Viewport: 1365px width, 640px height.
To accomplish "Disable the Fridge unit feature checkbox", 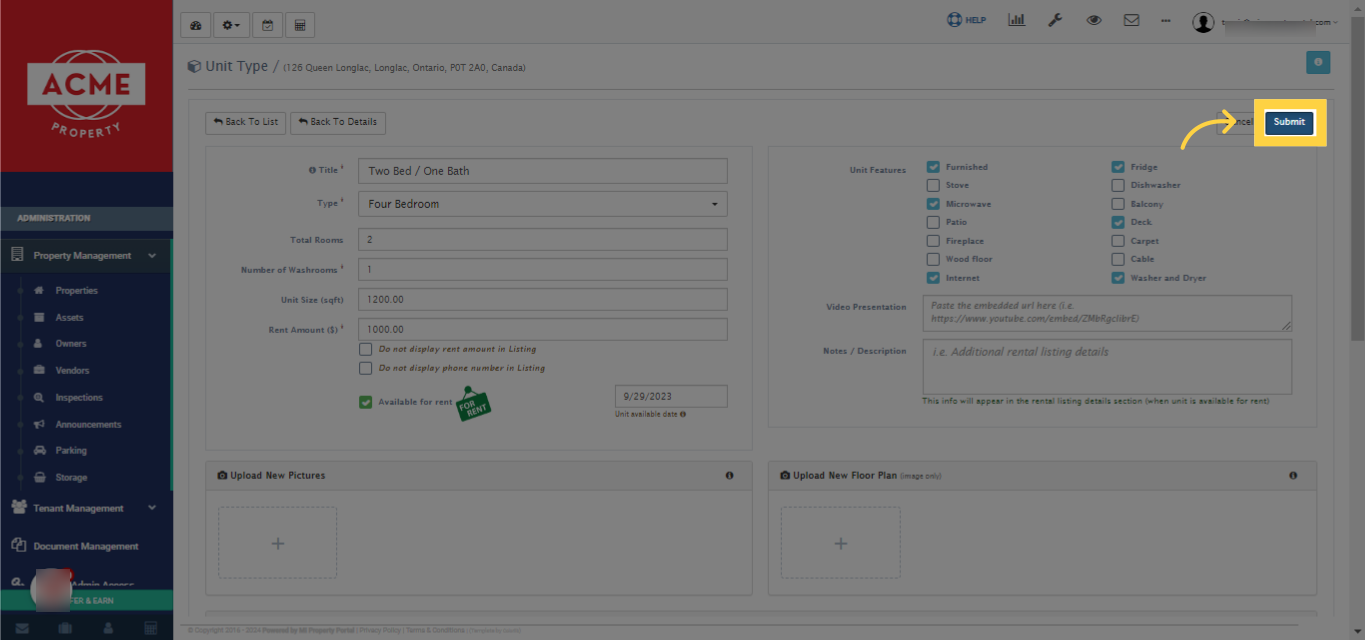I will [x=1117, y=166].
